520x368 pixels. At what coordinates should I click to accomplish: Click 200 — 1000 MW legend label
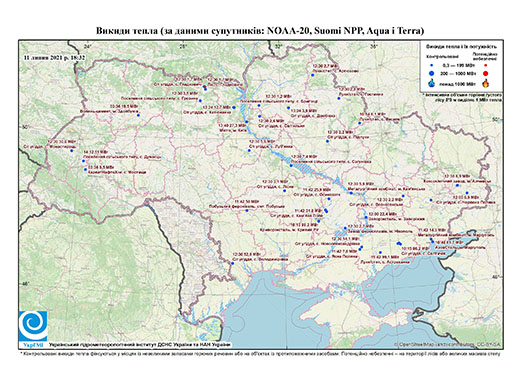[459, 73]
